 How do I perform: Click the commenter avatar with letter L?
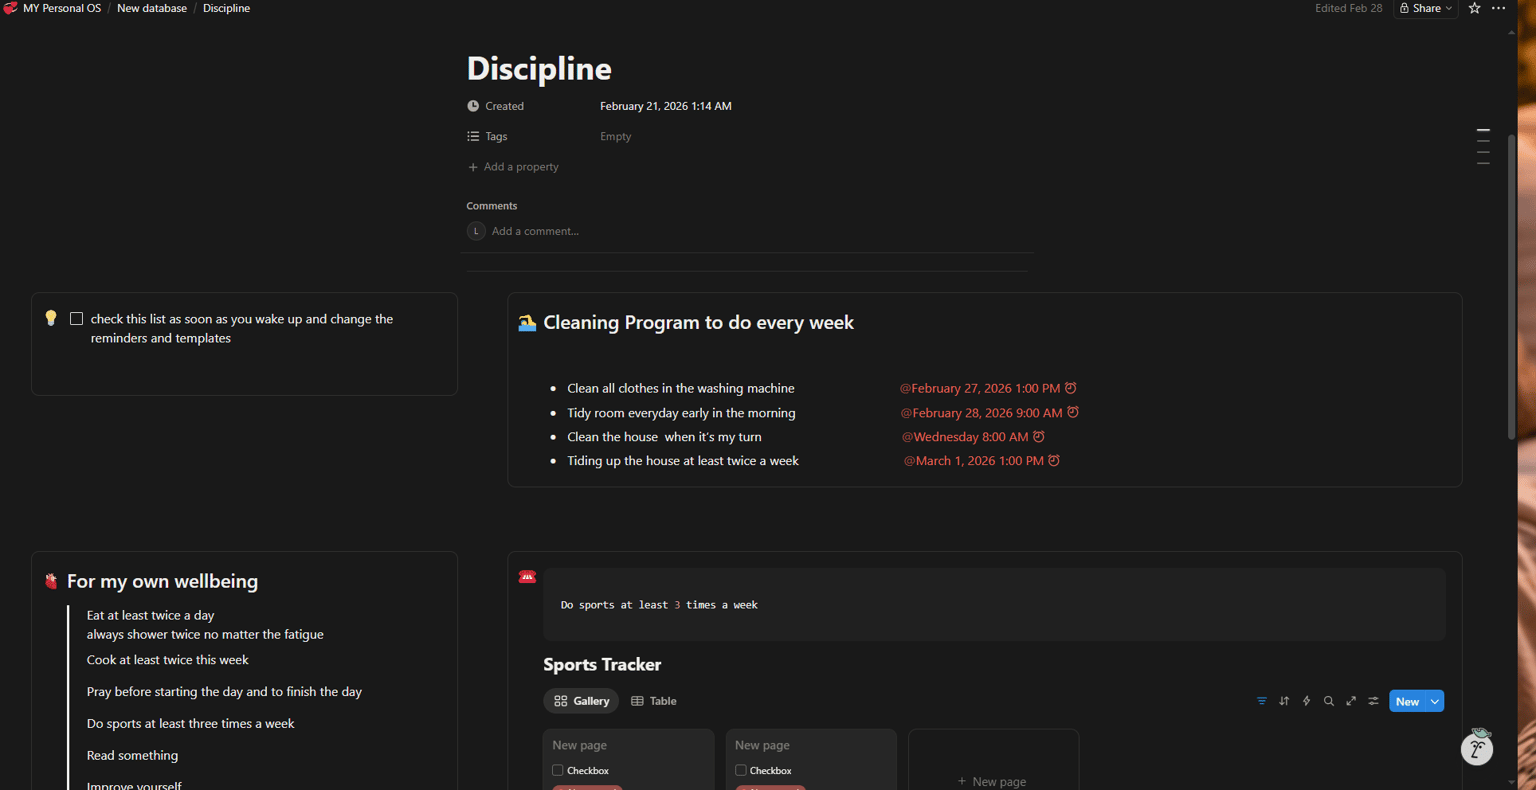pyautogui.click(x=476, y=231)
